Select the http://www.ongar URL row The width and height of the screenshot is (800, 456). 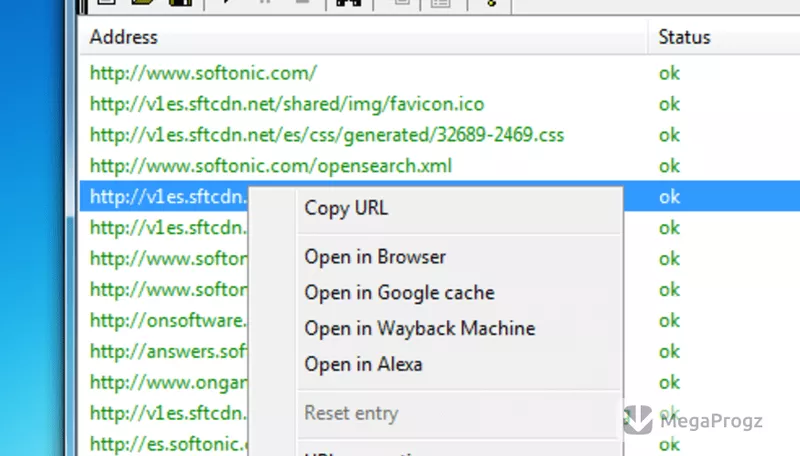[168, 382]
